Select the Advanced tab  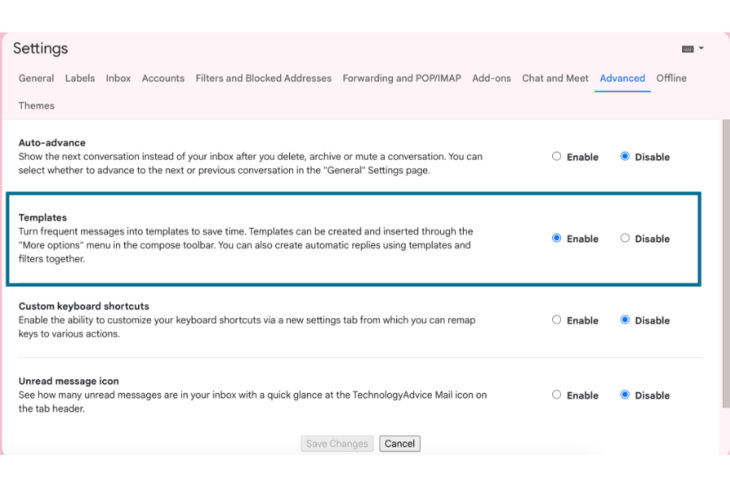(622, 78)
